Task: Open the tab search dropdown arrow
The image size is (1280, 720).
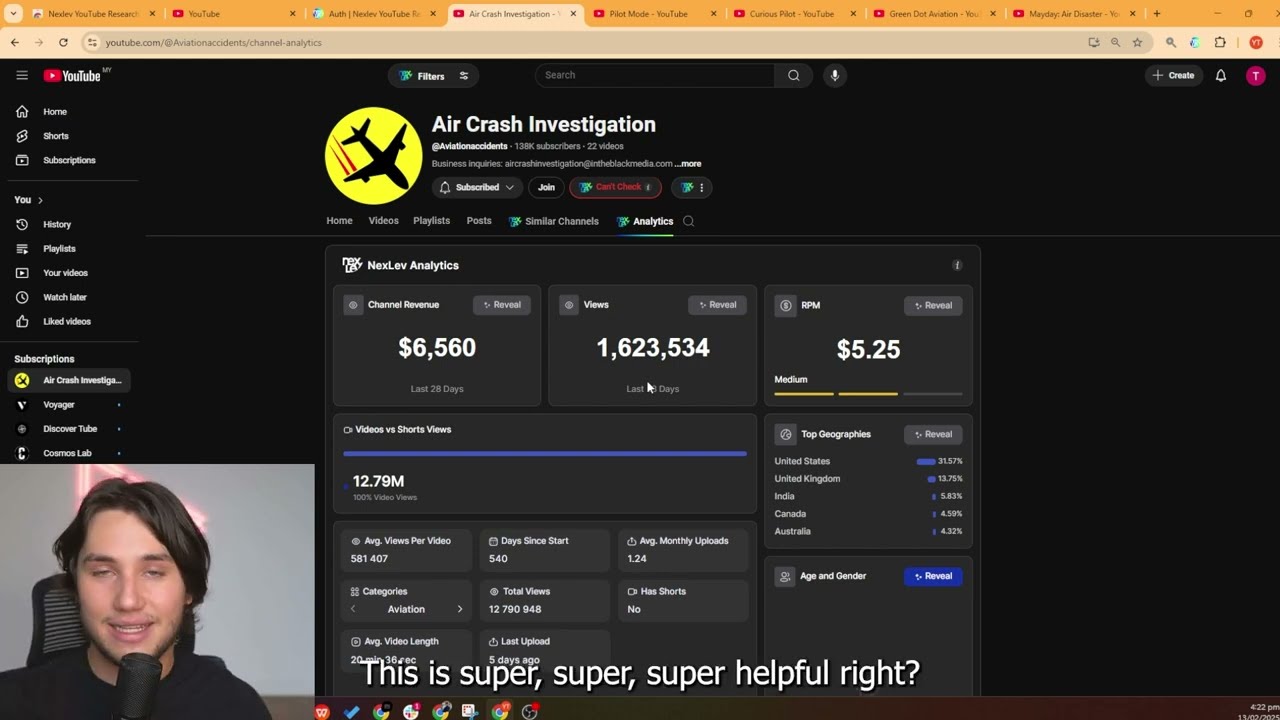Action: pyautogui.click(x=13, y=14)
